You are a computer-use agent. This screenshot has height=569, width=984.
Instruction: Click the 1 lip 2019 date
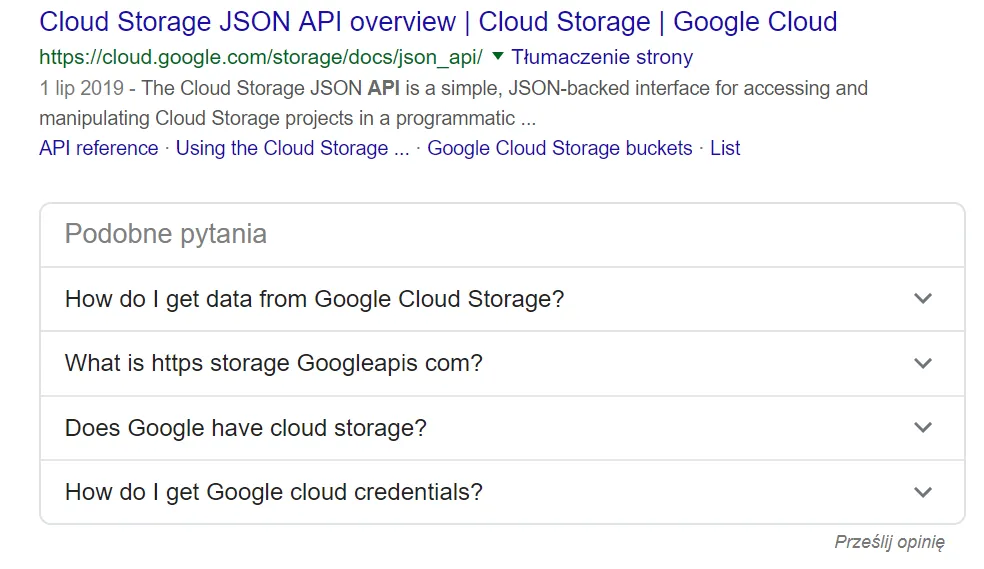point(83,89)
